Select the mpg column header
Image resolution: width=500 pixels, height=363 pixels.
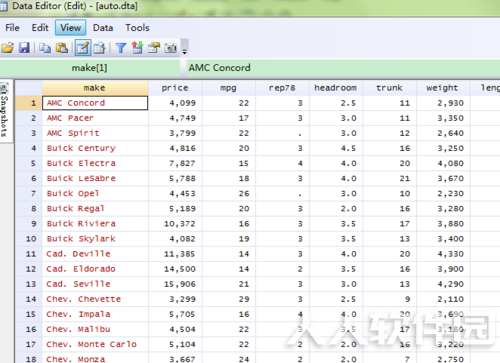click(228, 88)
